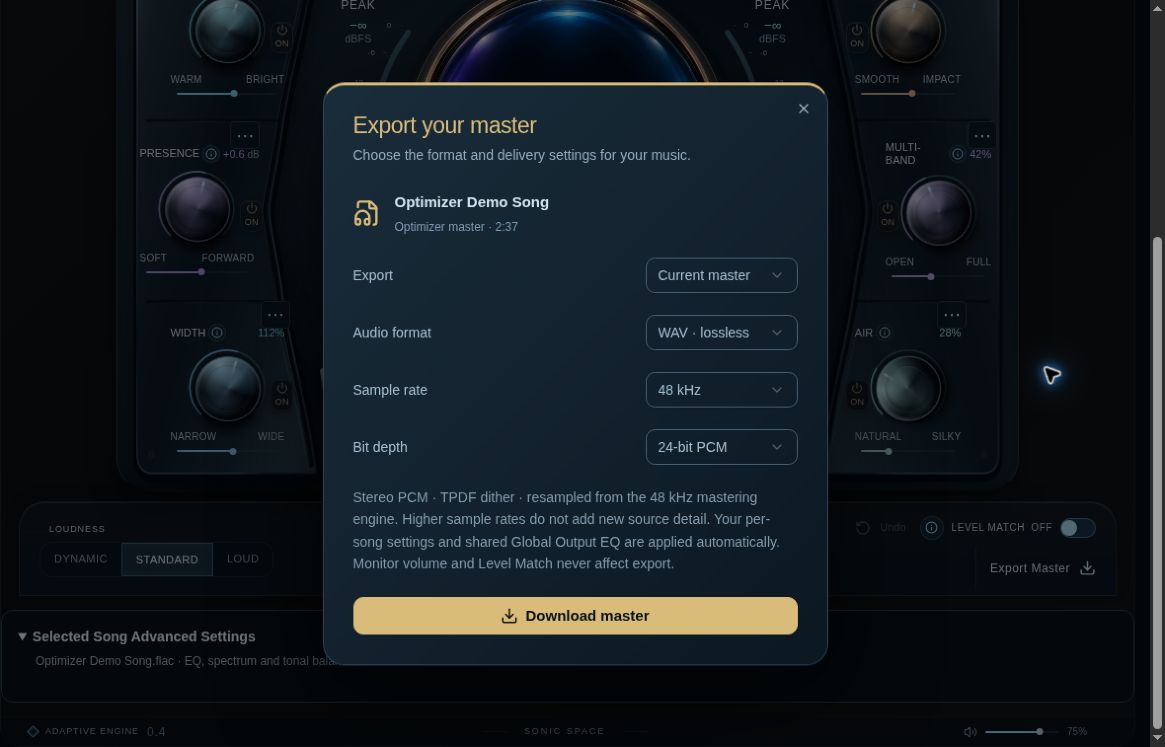
Task: Adjust the monitor volume slider
Action: click(1022, 732)
